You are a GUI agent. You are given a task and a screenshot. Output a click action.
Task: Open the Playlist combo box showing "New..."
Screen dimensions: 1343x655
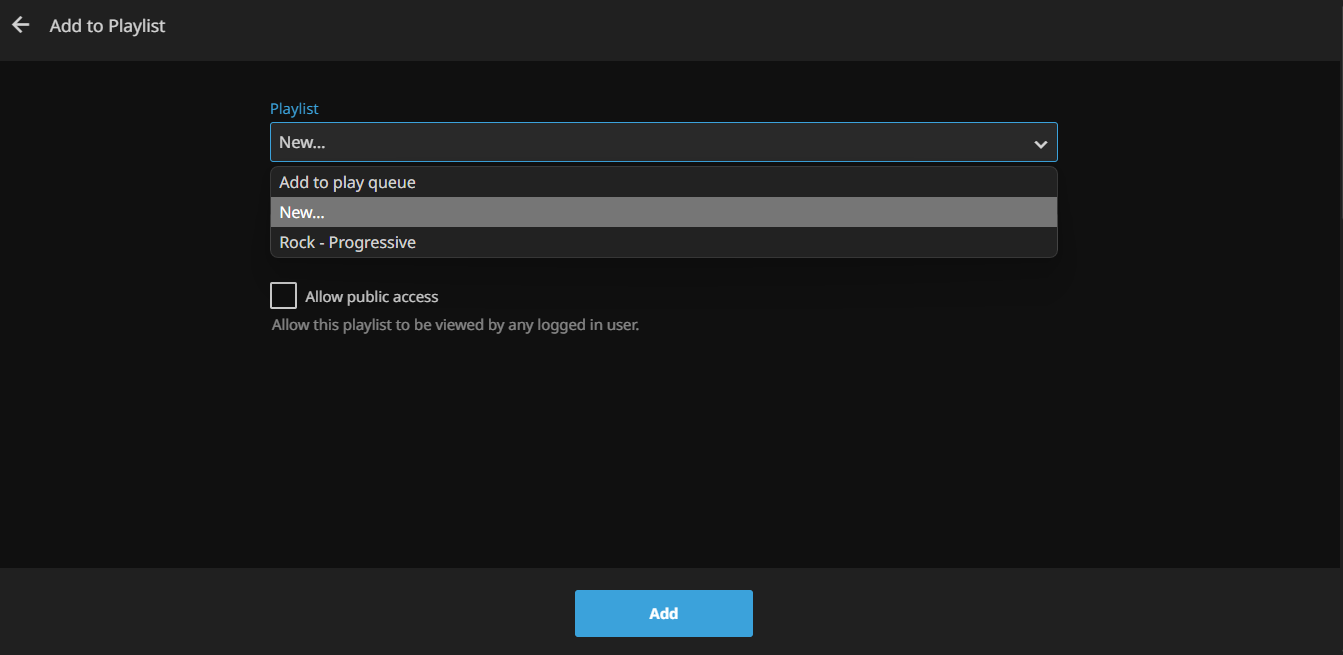650,142
